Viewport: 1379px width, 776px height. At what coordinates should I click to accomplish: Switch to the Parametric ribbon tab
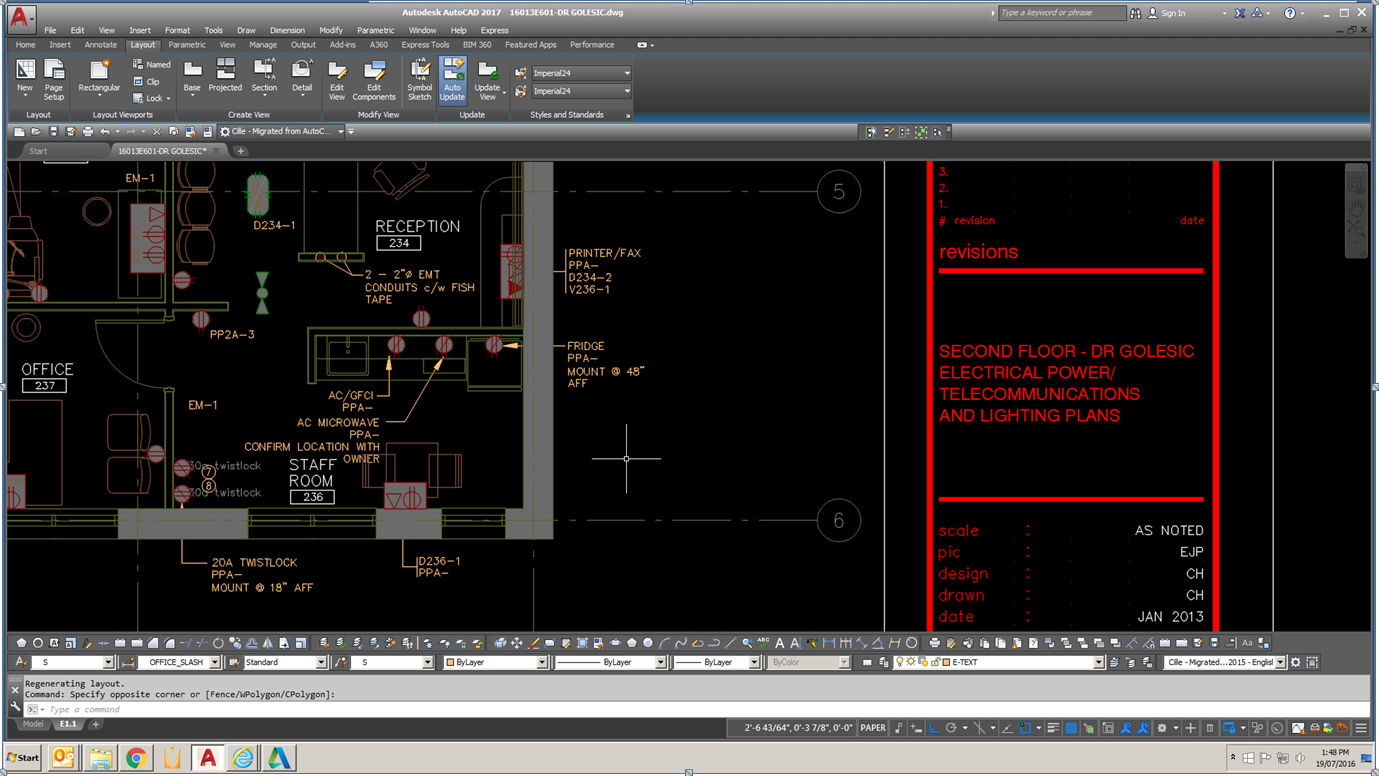click(186, 44)
